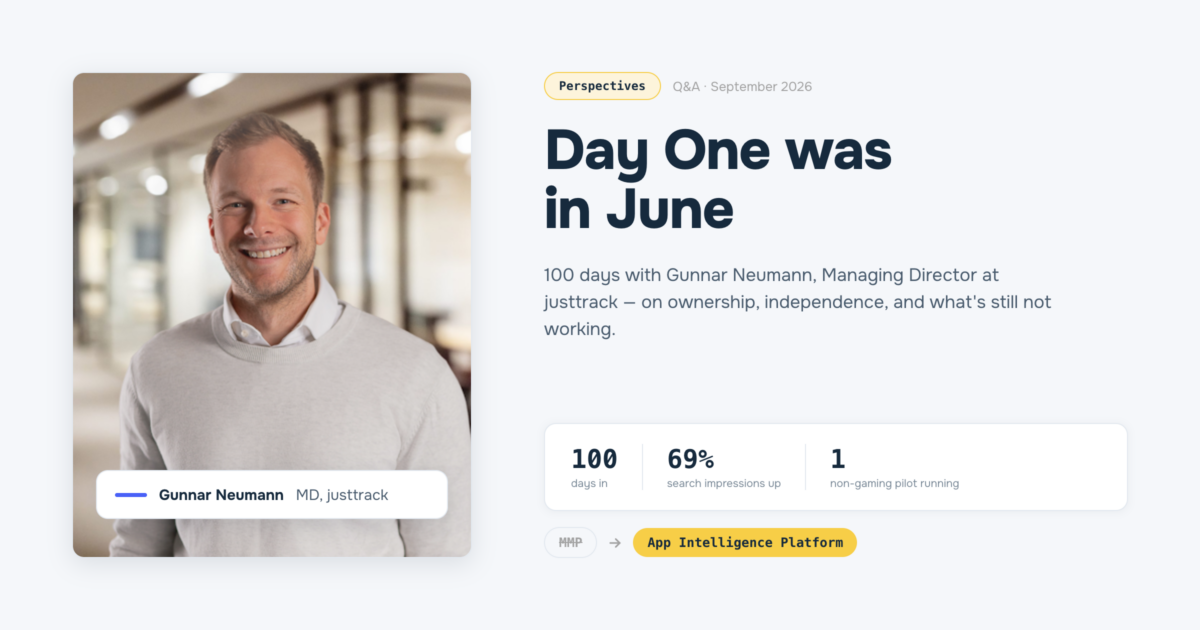The height and width of the screenshot is (630, 1200).
Task: Select the 100 days in stat
Action: pos(594,468)
